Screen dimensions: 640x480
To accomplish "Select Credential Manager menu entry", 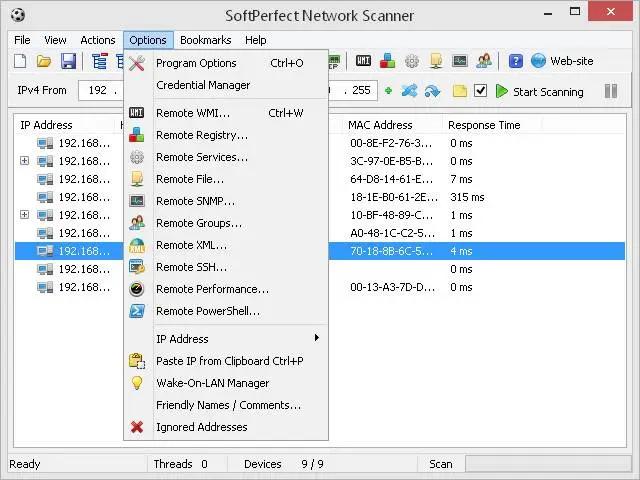I will [x=226, y=85].
